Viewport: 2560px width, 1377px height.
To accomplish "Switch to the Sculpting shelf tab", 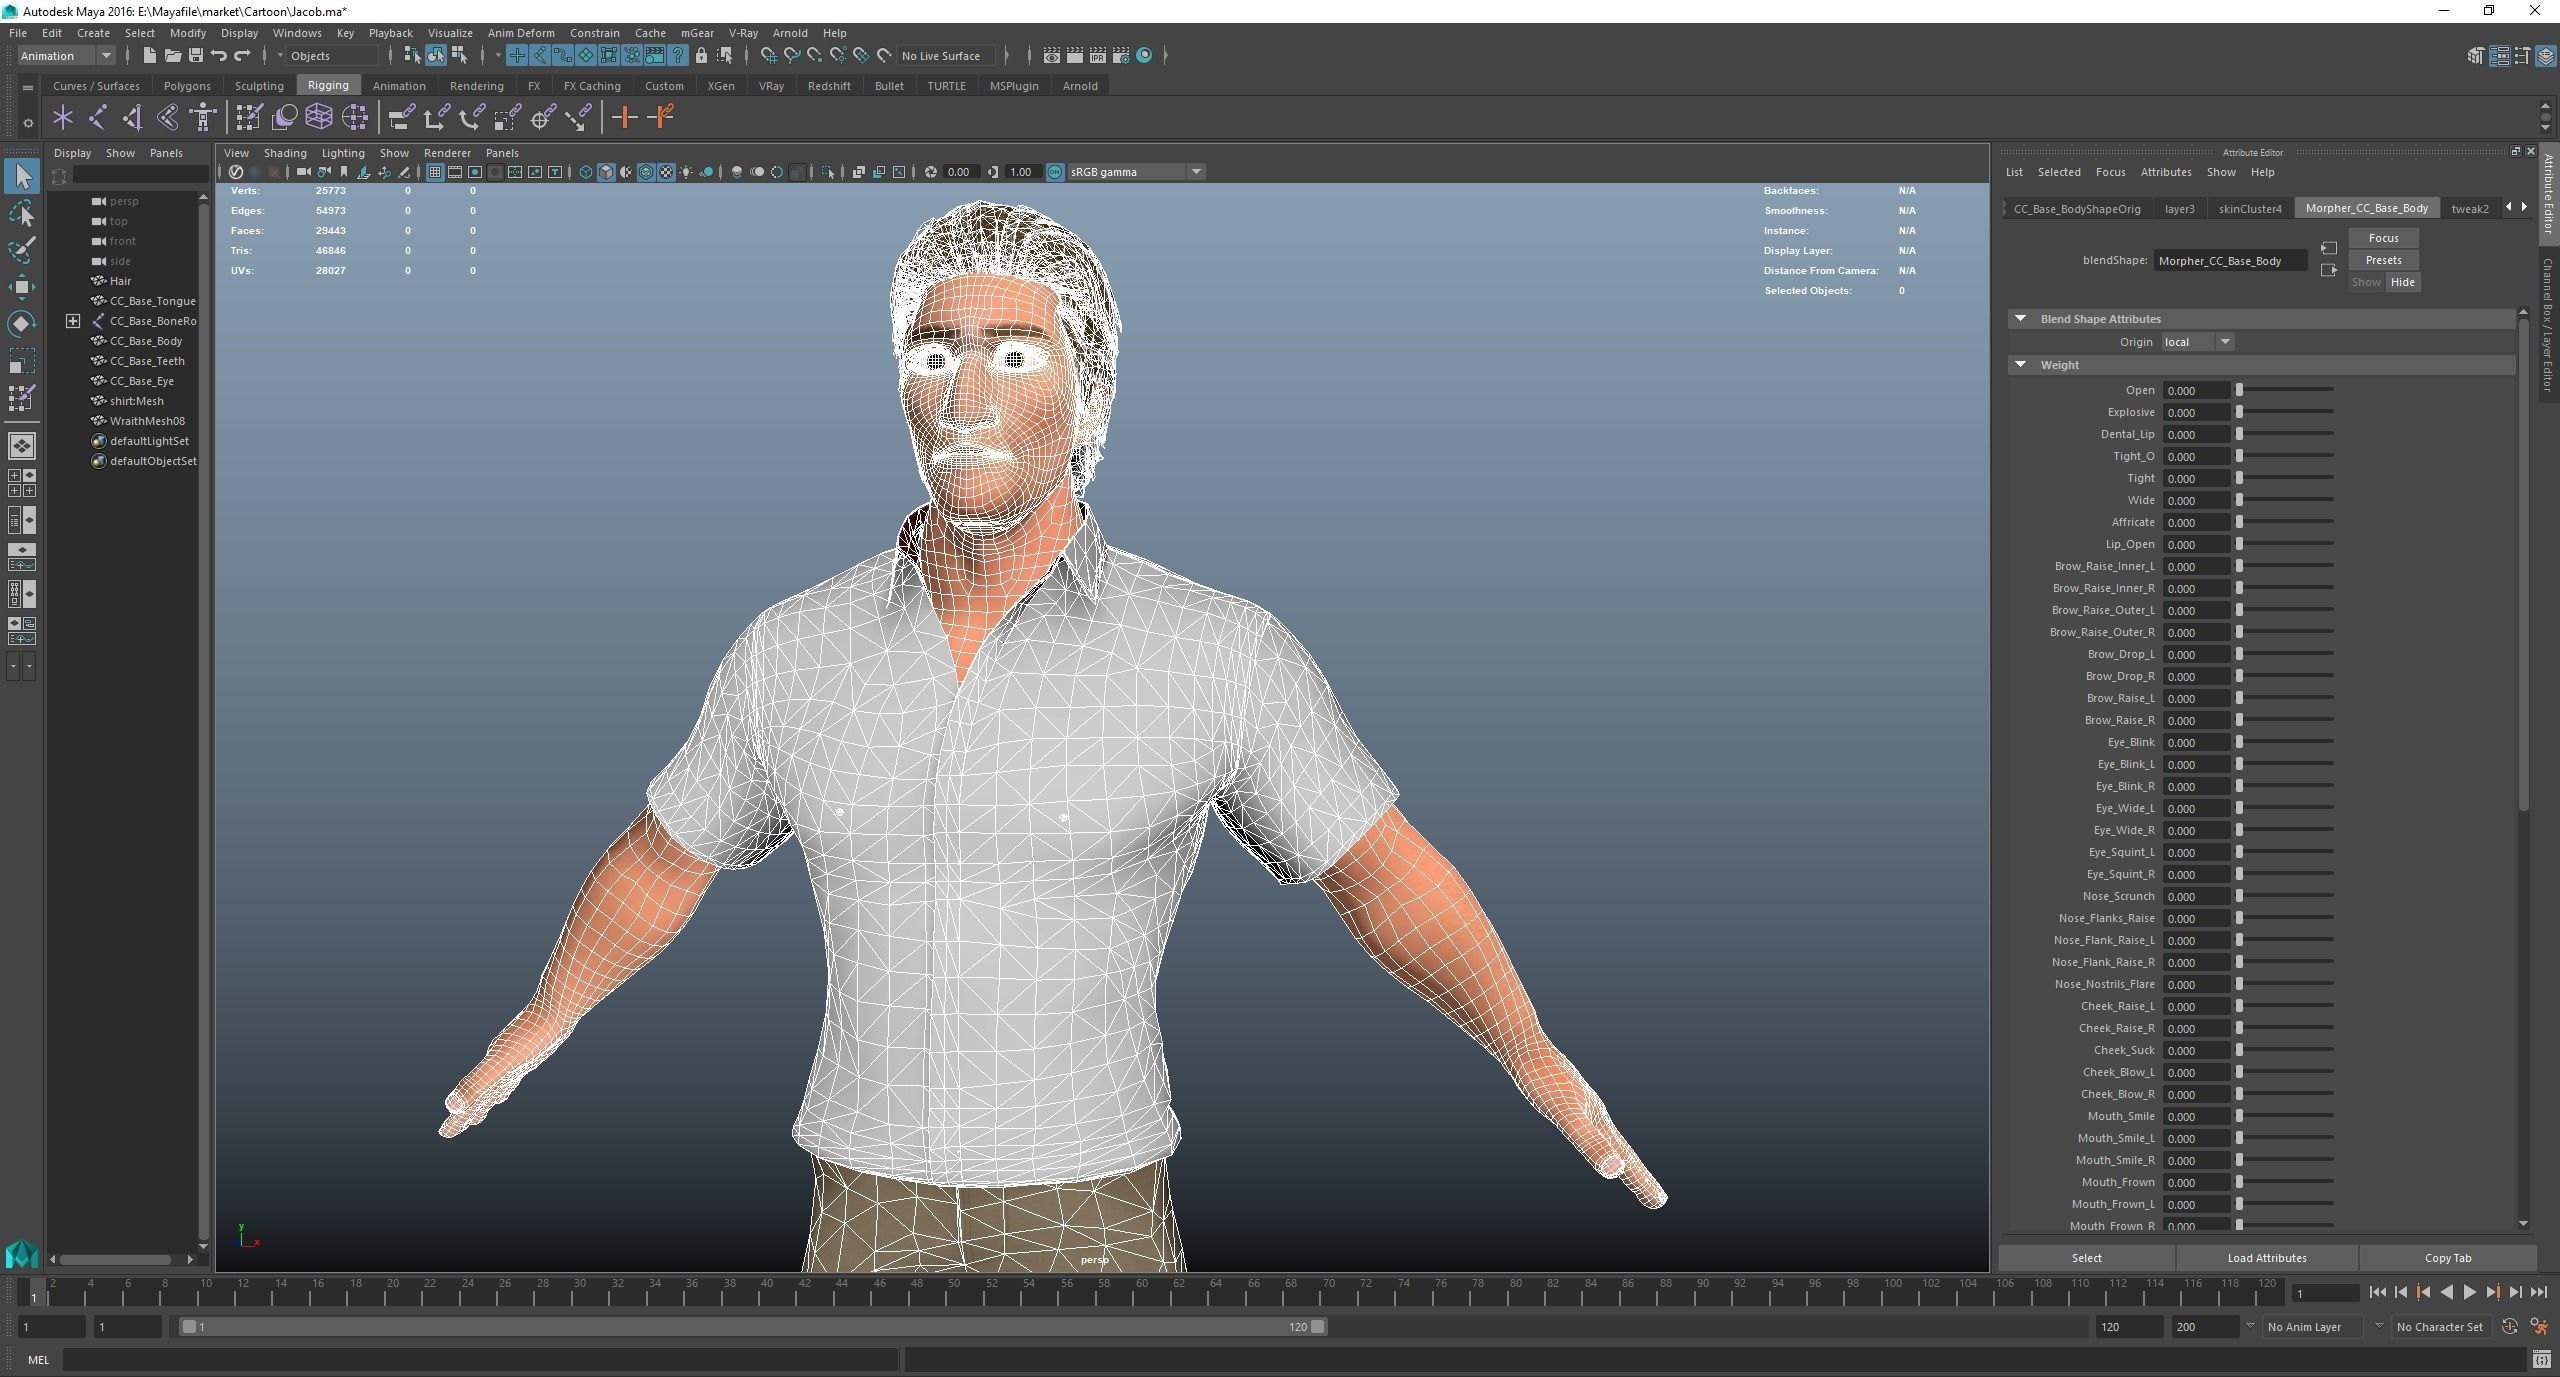I will (259, 86).
